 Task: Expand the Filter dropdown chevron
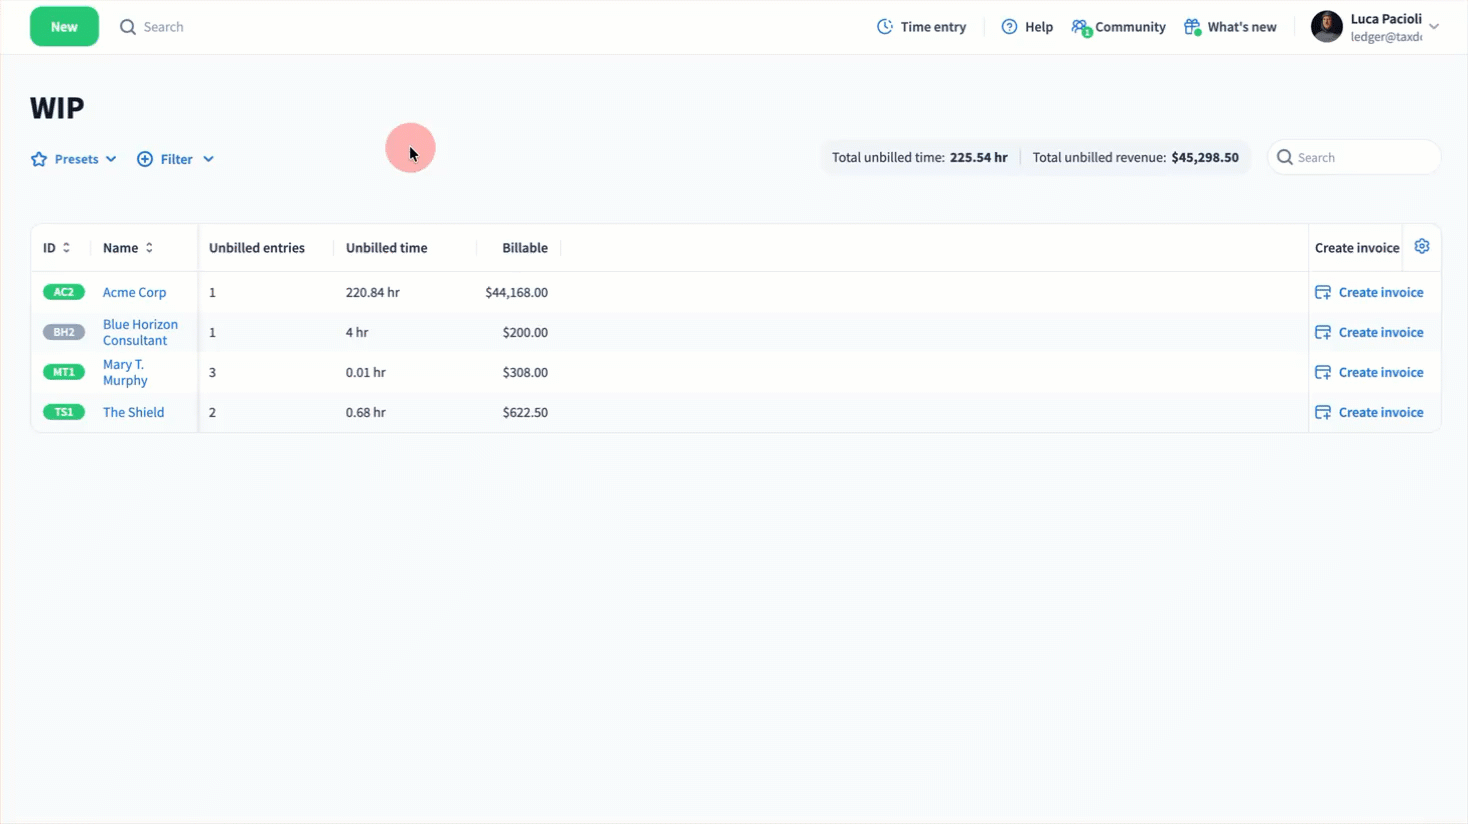tap(208, 159)
